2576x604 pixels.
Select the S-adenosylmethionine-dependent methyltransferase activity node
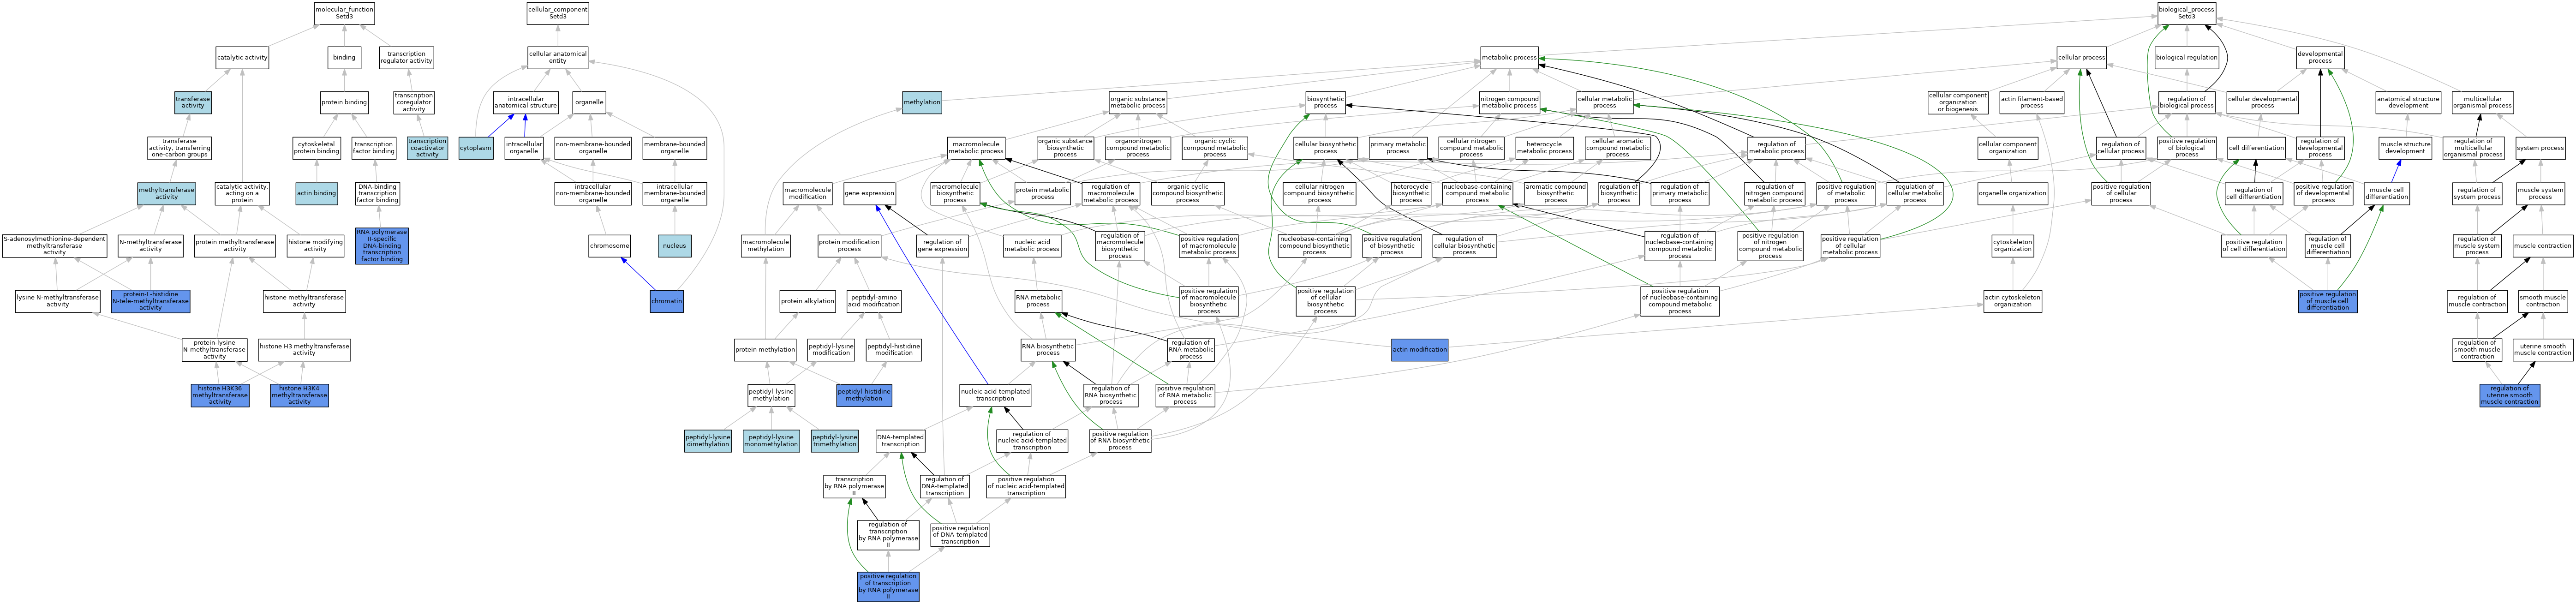click(x=54, y=245)
